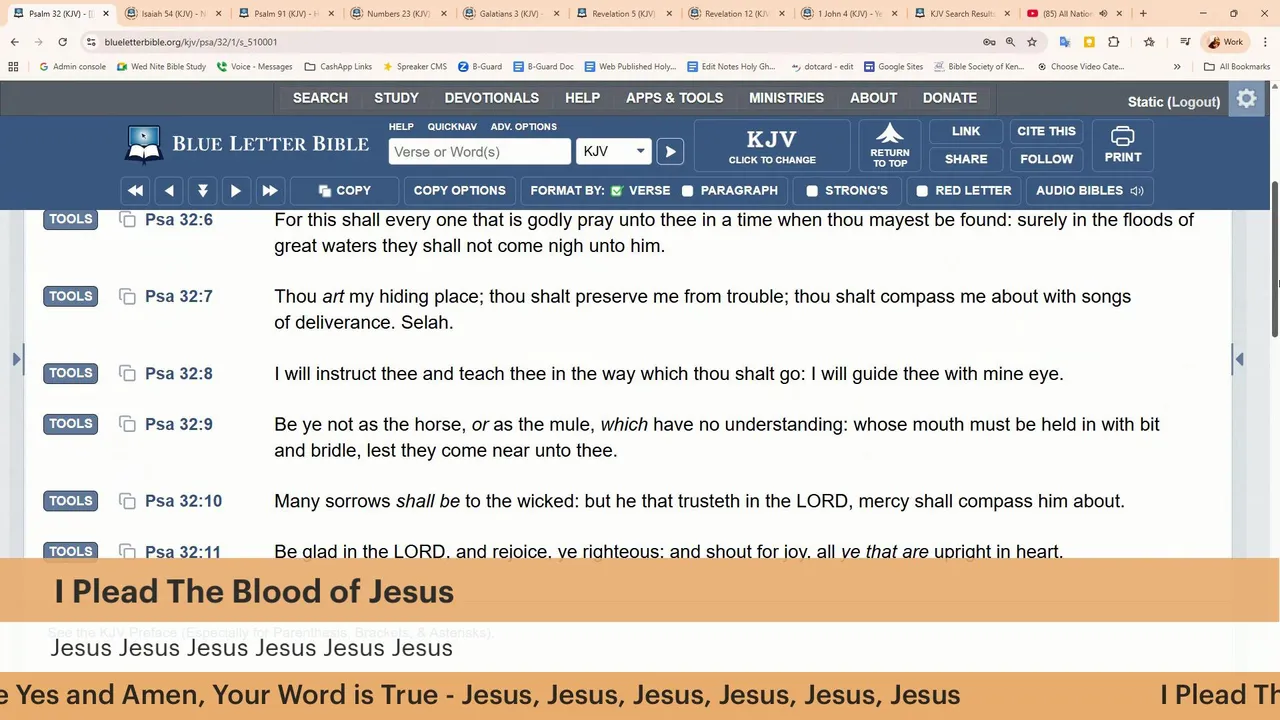1280x720 pixels.
Task: Open the Chrome apps grid in bookmarks bar
Action: coord(13,67)
